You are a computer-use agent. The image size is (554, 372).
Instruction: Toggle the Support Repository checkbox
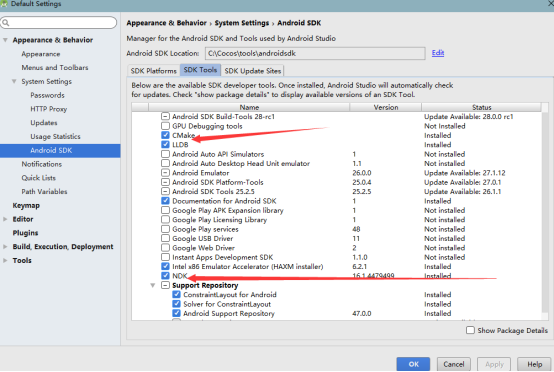point(165,285)
